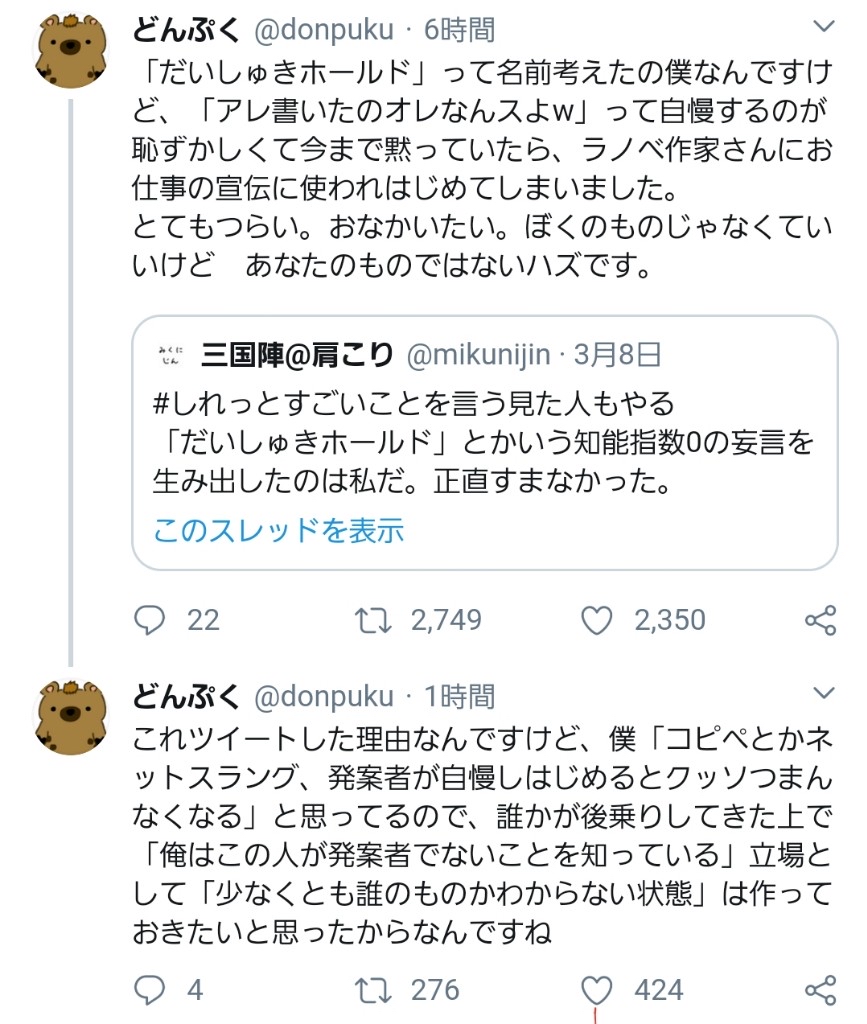Reply to the second tweet with 4 replies
The height and width of the screenshot is (1024, 867).
(149, 990)
